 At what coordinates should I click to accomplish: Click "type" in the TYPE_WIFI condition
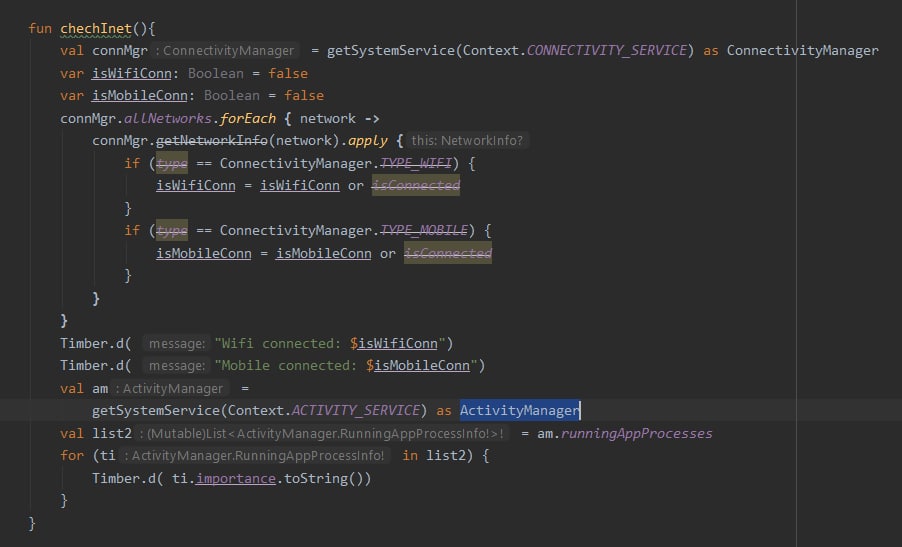tap(171, 164)
